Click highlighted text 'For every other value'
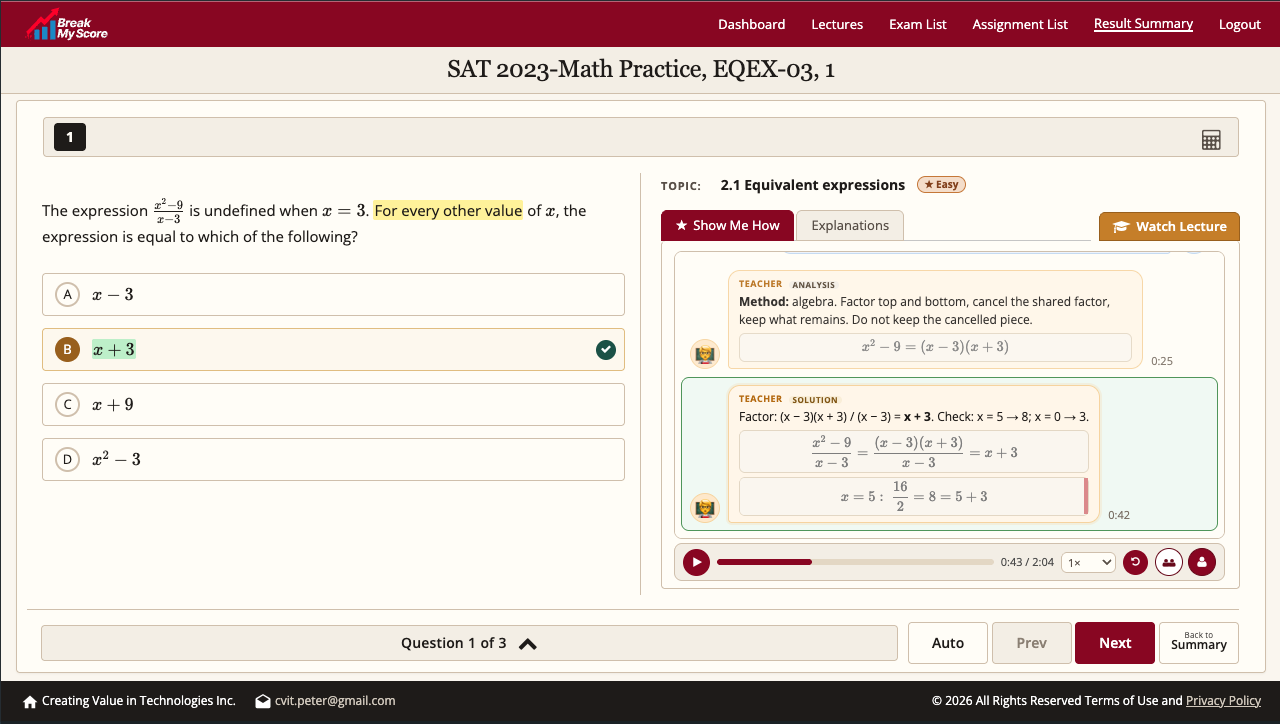The image size is (1280, 724). pyautogui.click(x=448, y=210)
